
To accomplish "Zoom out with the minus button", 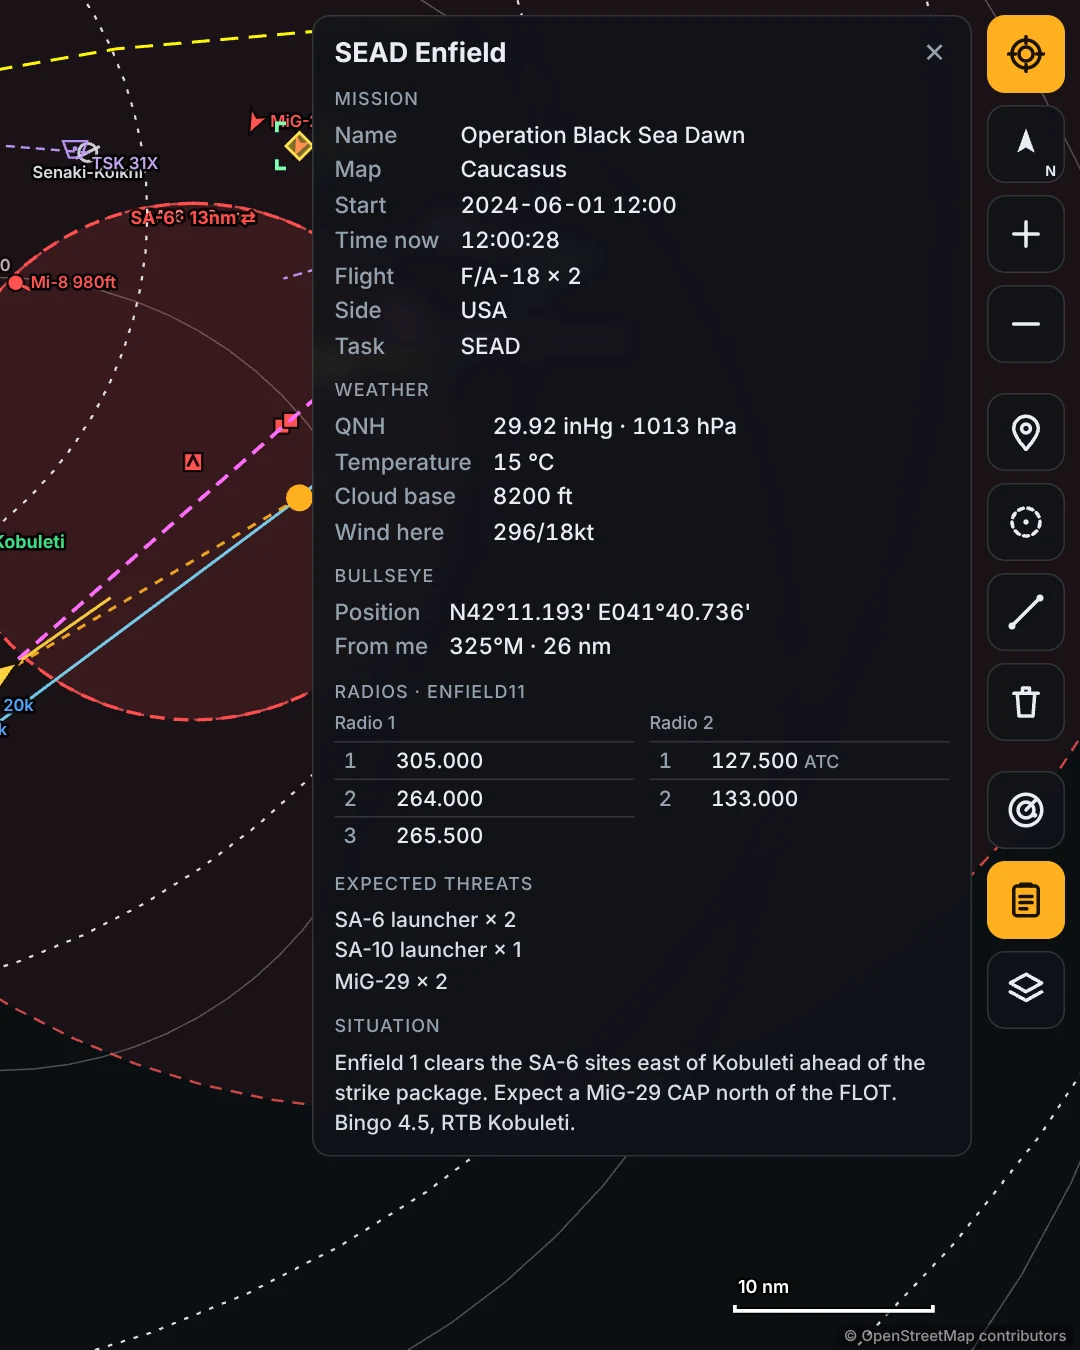I will [x=1026, y=324].
